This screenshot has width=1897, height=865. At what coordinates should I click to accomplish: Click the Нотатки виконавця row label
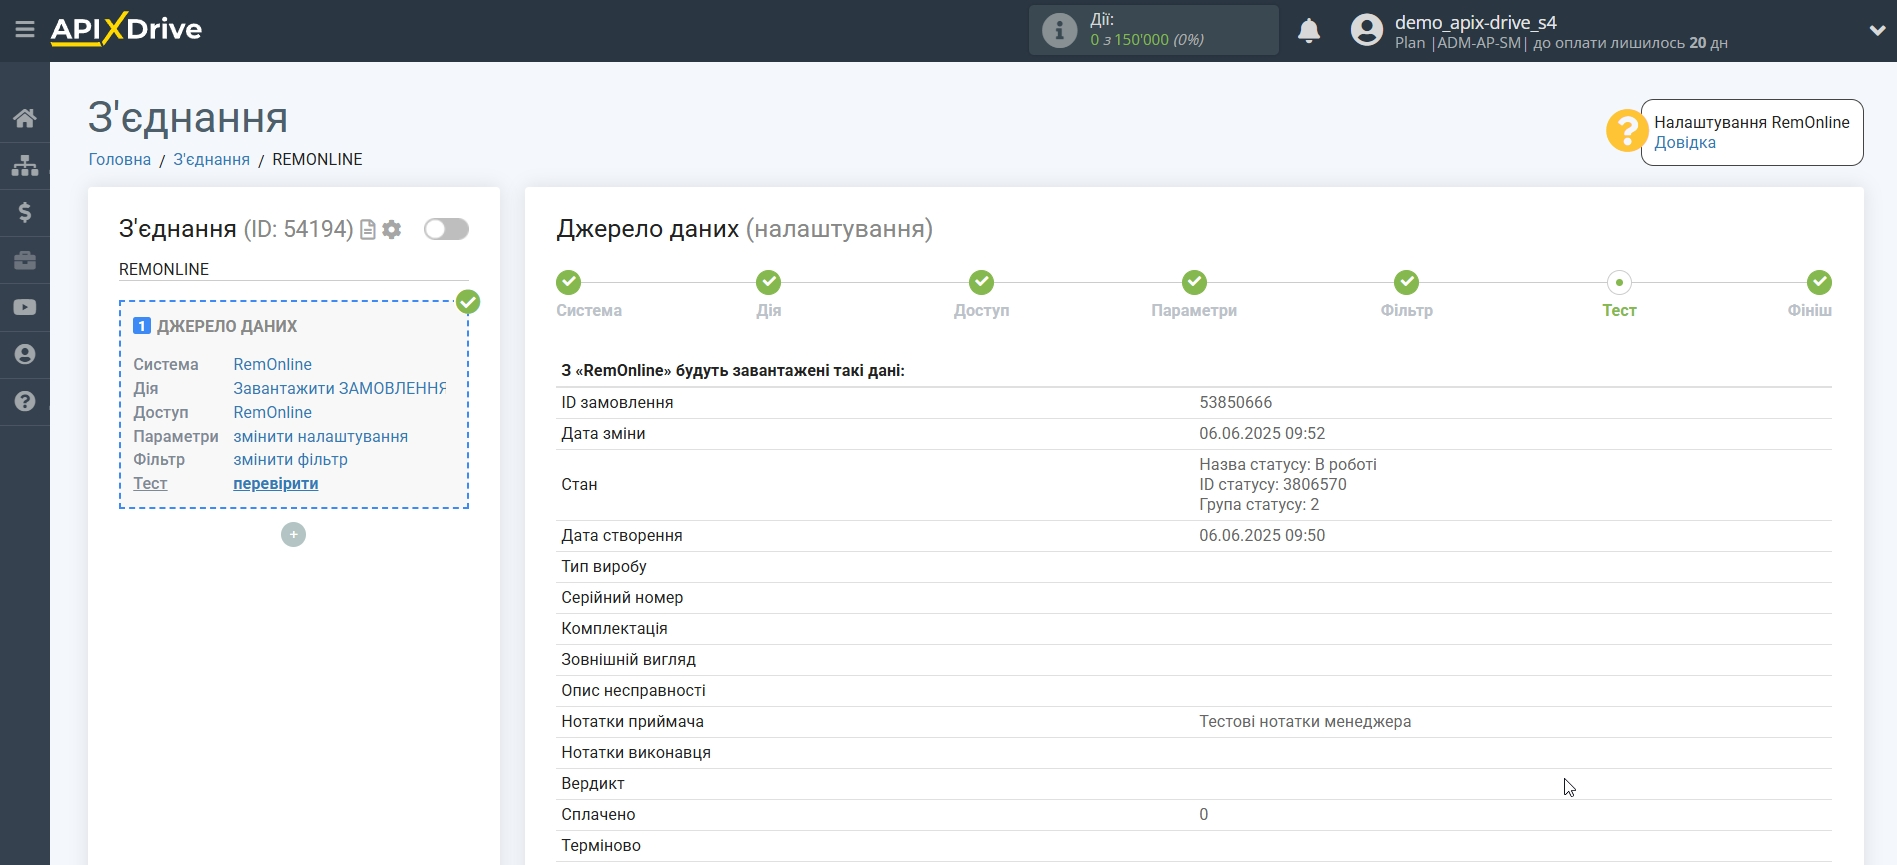(x=636, y=752)
